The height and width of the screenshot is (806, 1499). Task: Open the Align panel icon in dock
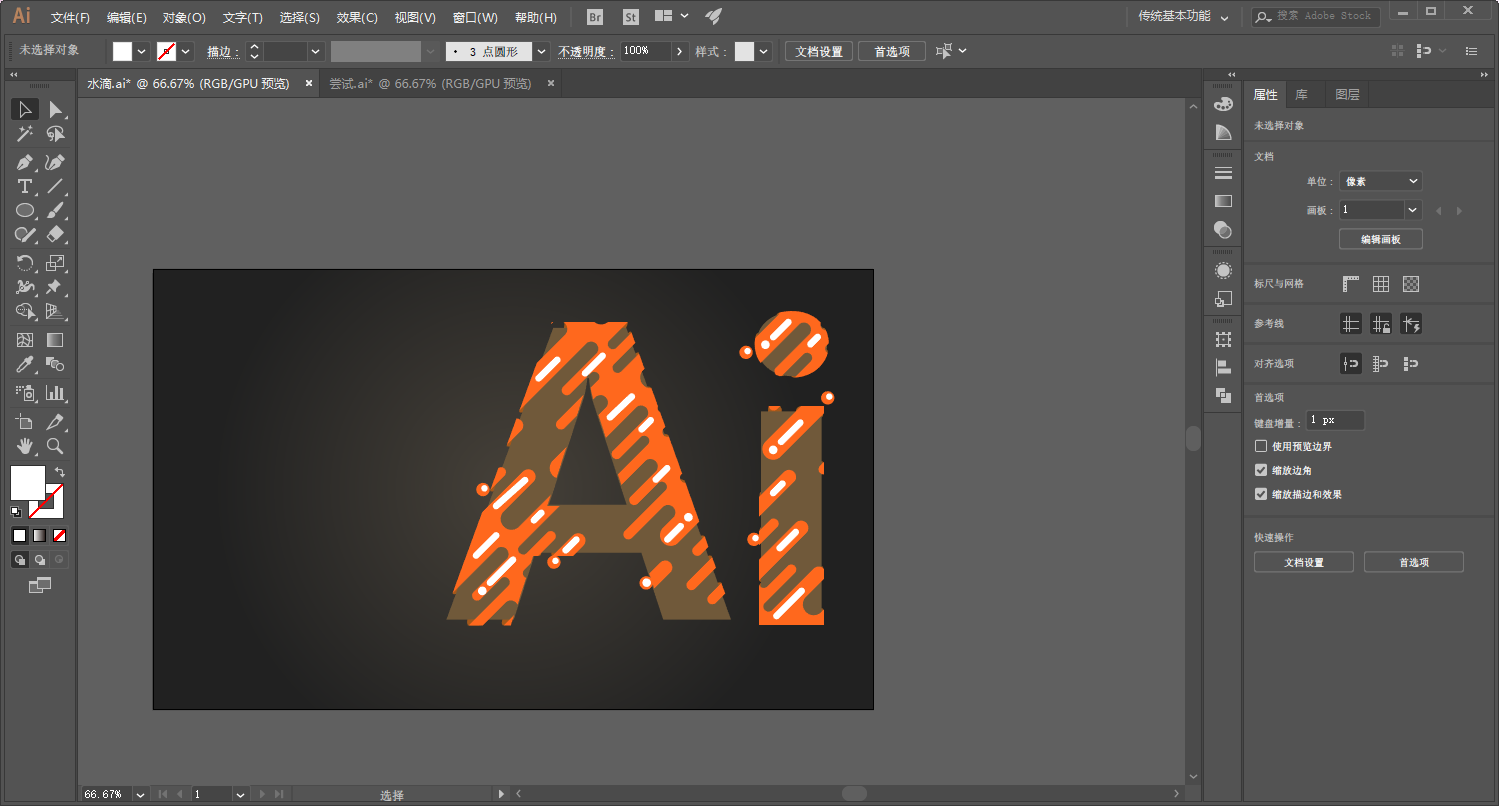[x=1223, y=367]
